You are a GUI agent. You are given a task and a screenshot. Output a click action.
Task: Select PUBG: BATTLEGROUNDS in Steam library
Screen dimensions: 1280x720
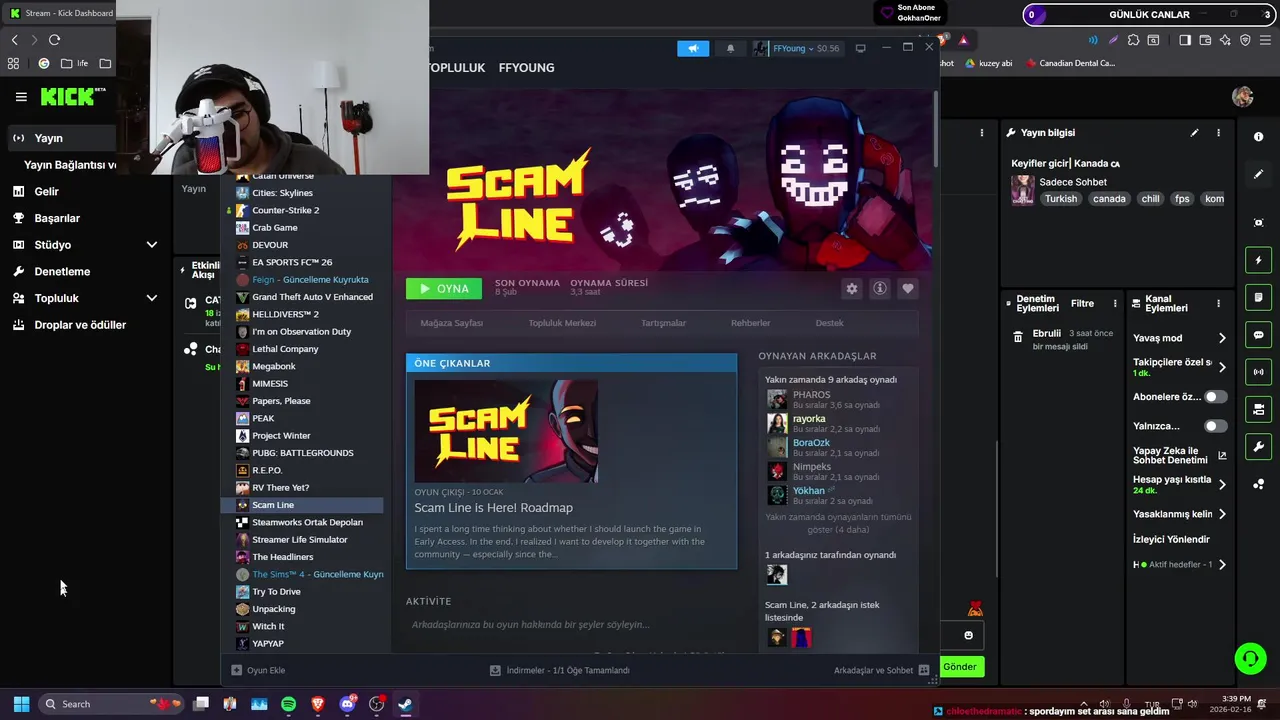[302, 453]
